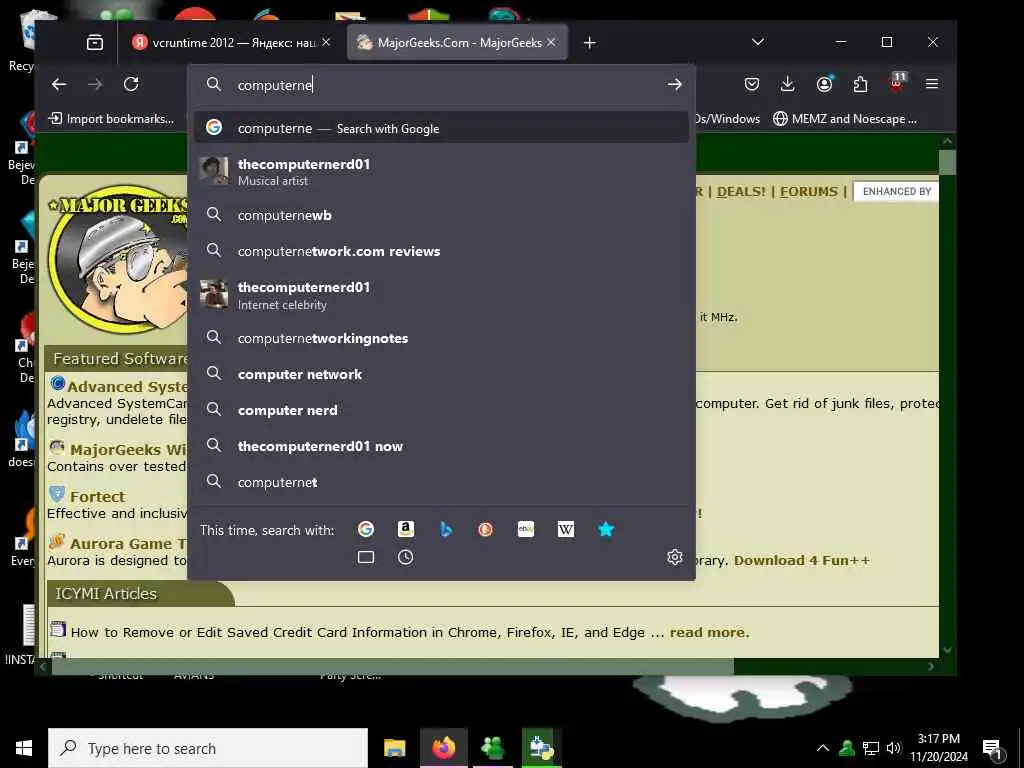Image resolution: width=1024 pixels, height=768 pixels.
Task: Pick the computernewb suggestion
Action: pos(441,215)
